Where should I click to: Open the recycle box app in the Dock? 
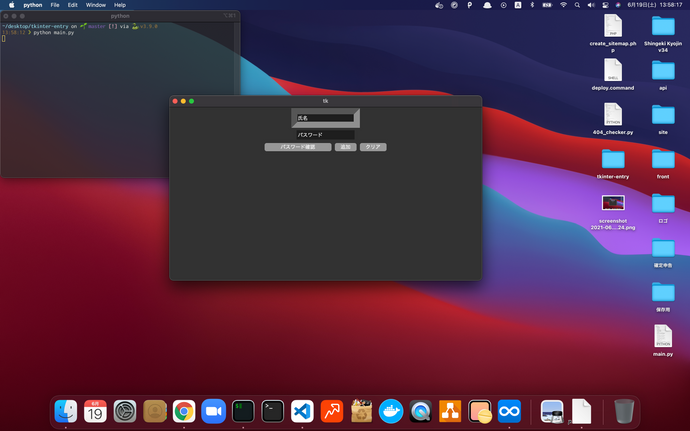click(361, 411)
